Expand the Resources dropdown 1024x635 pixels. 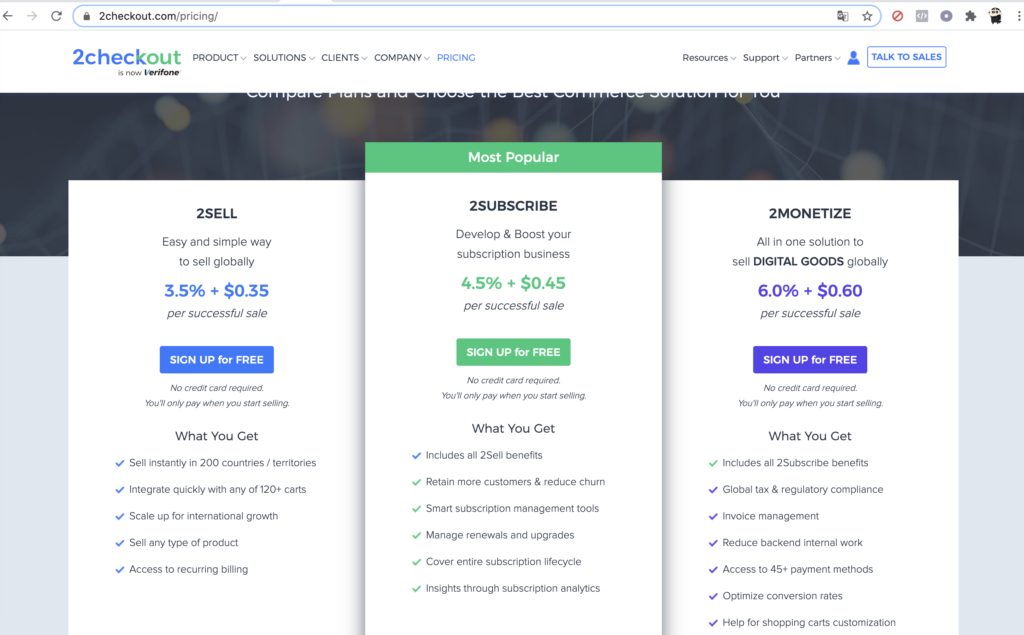point(709,57)
